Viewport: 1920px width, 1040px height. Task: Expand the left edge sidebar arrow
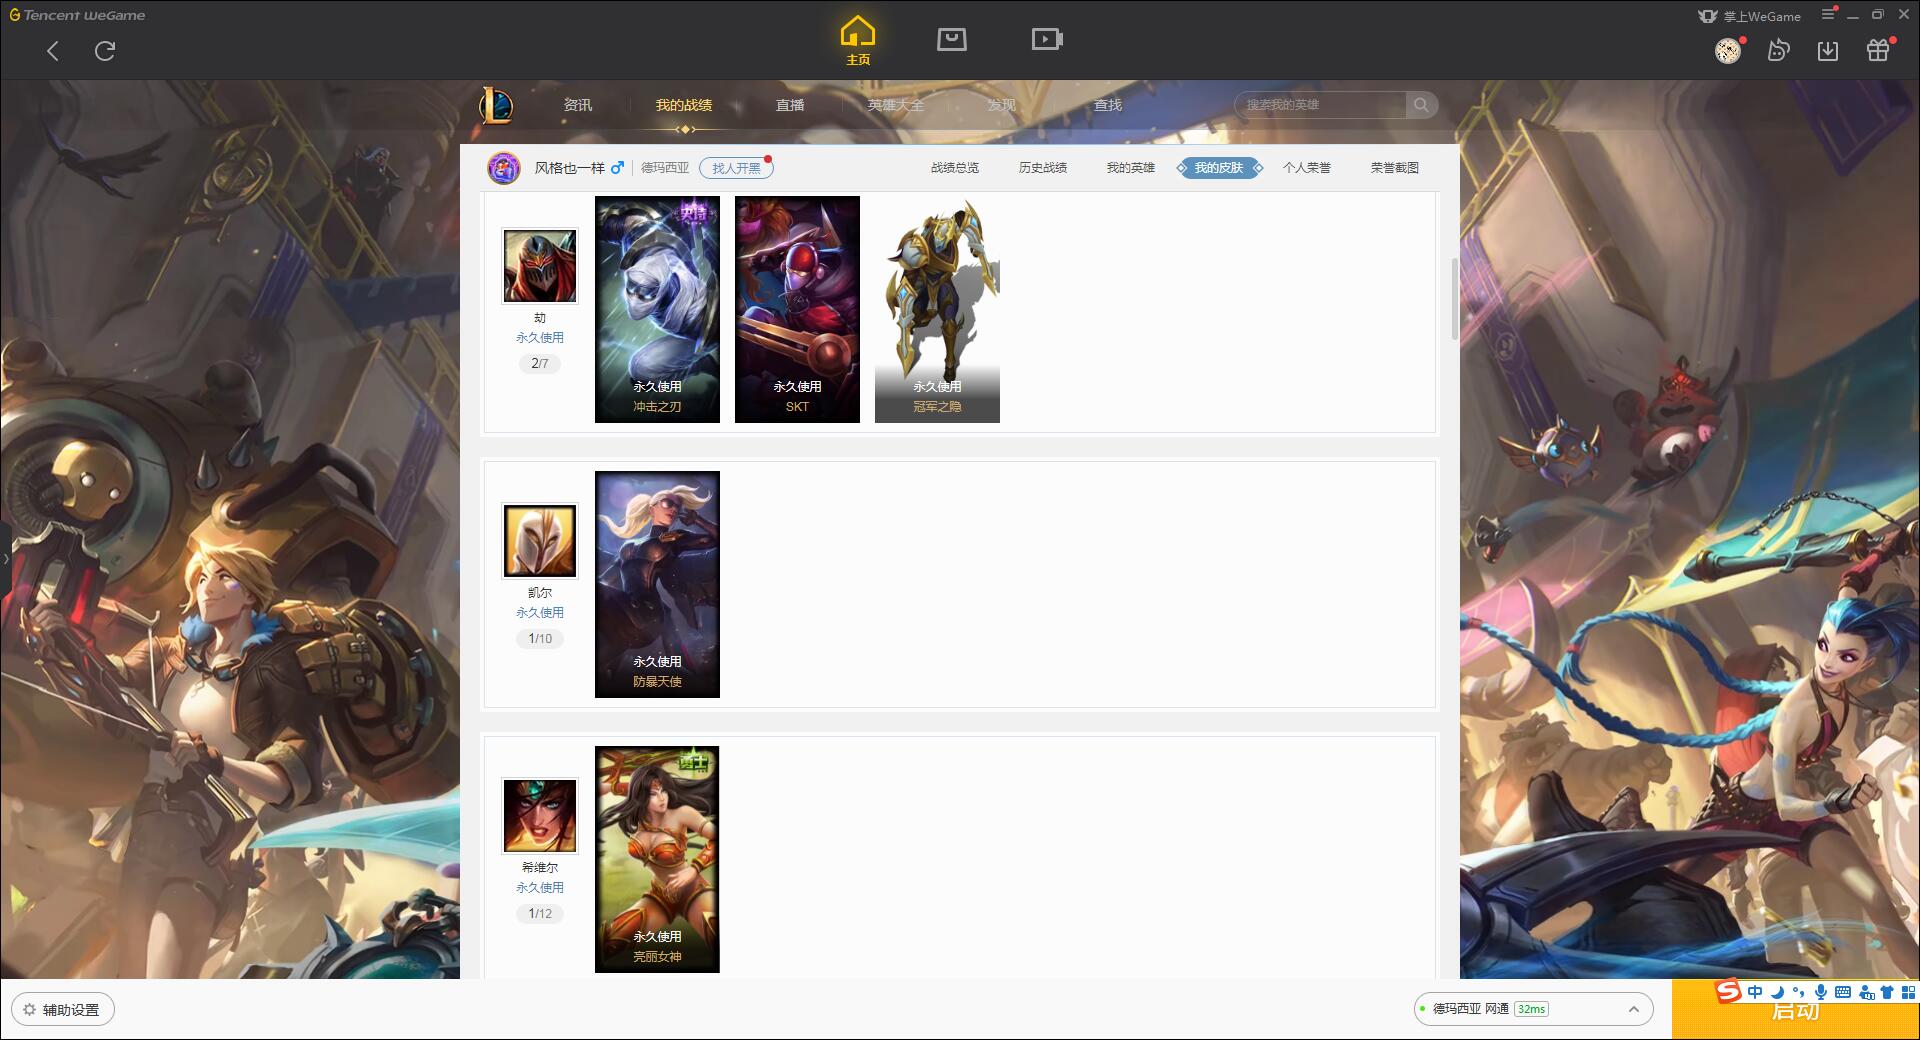pos(5,558)
